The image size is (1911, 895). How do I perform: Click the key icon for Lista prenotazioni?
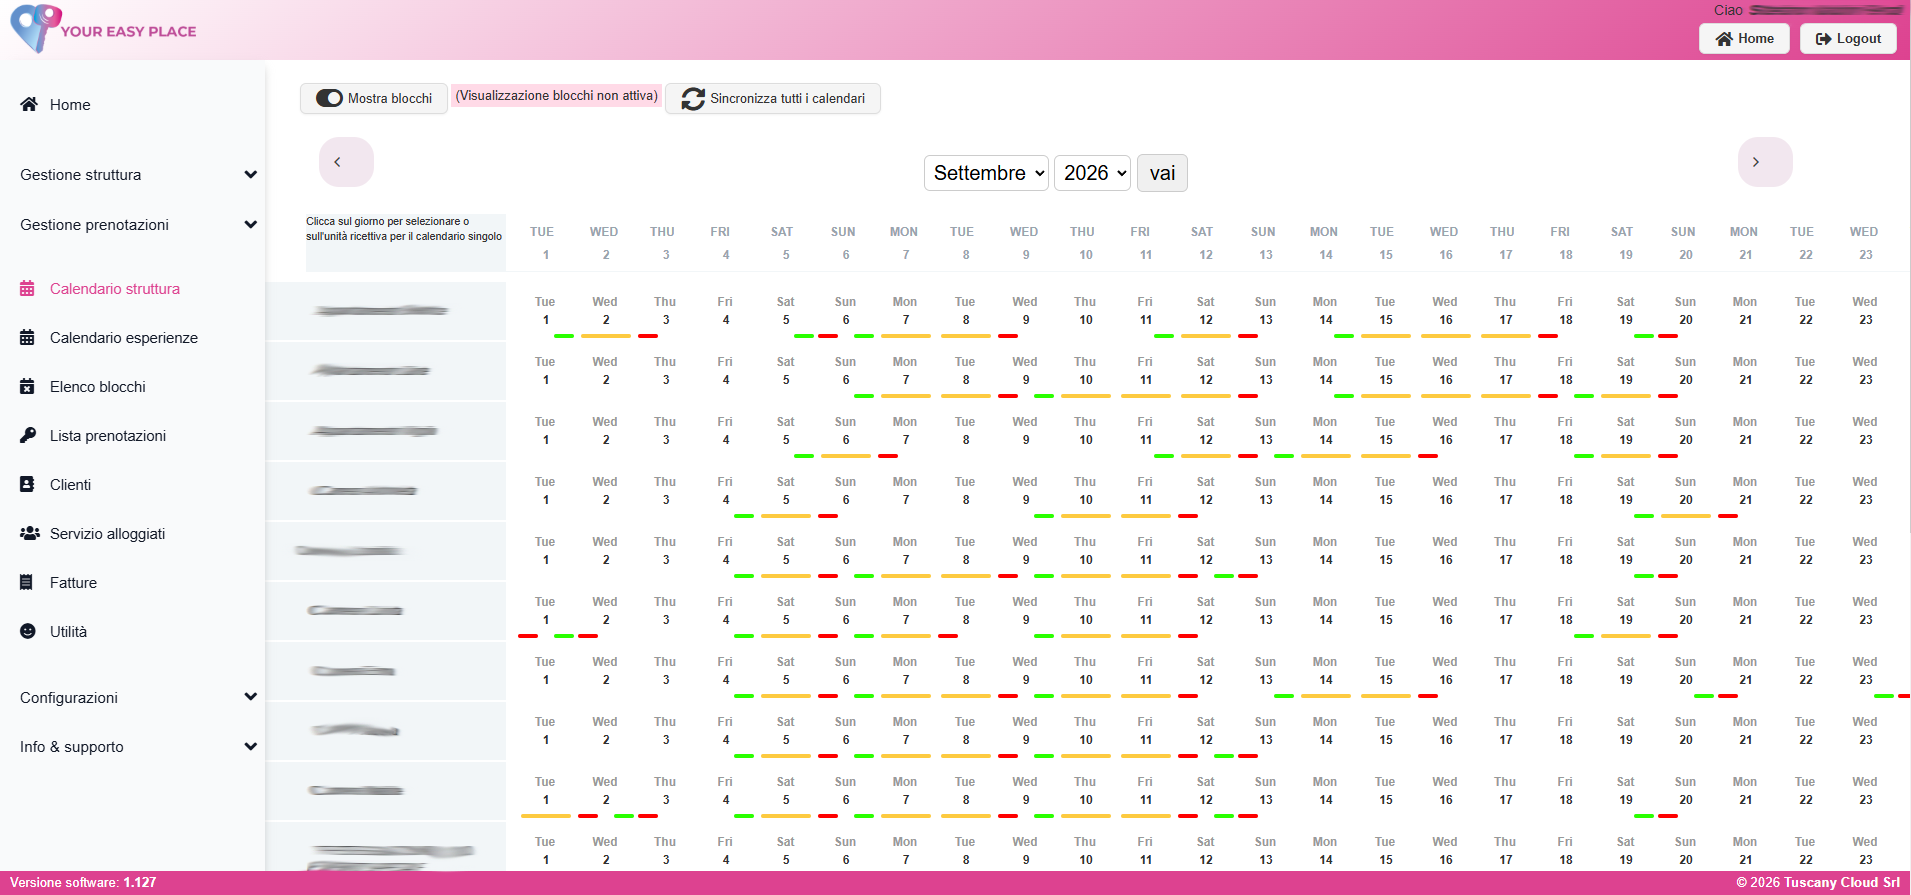click(28, 435)
